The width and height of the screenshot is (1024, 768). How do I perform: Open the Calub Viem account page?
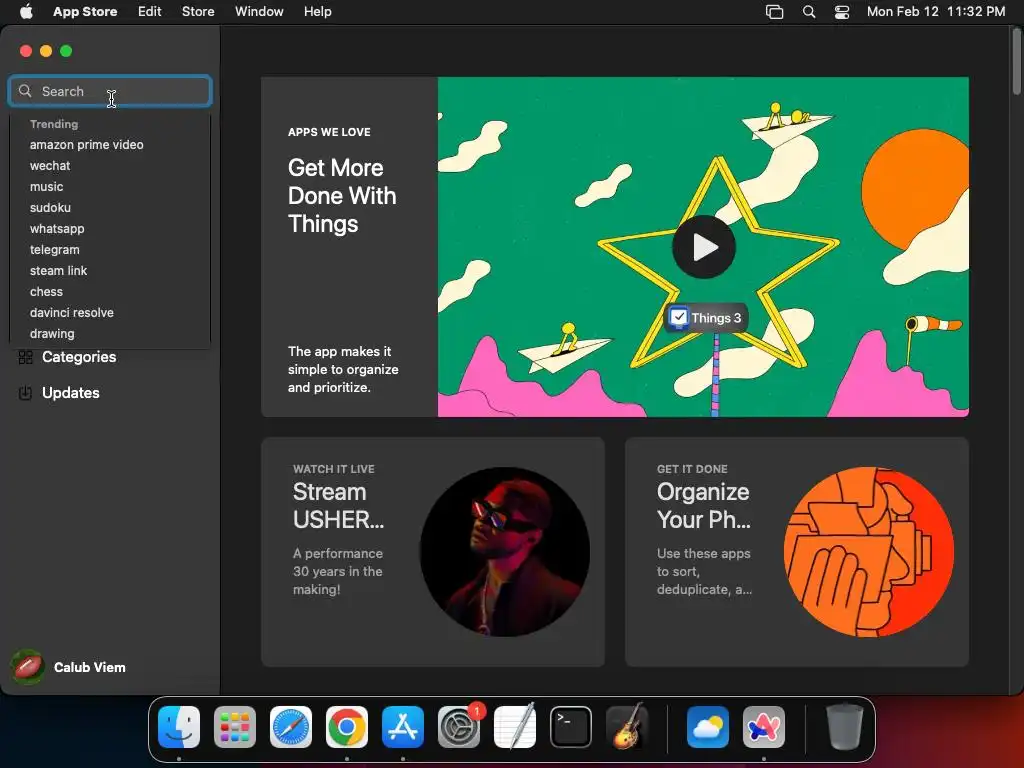tap(89, 667)
